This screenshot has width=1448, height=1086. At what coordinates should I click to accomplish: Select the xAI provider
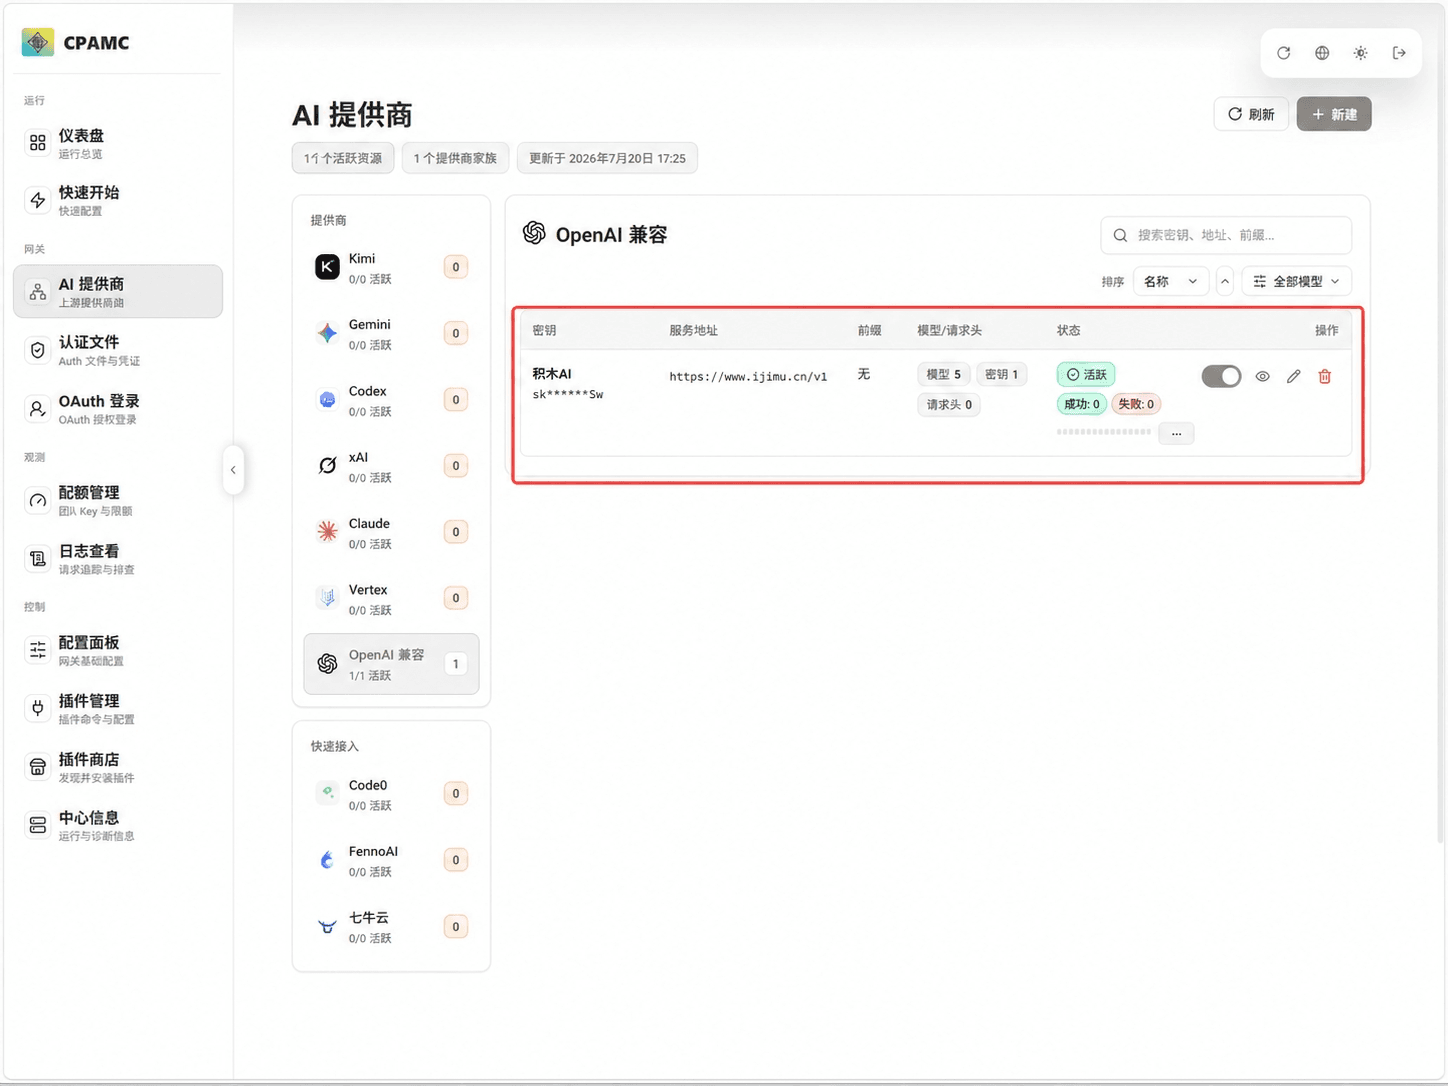[391, 466]
